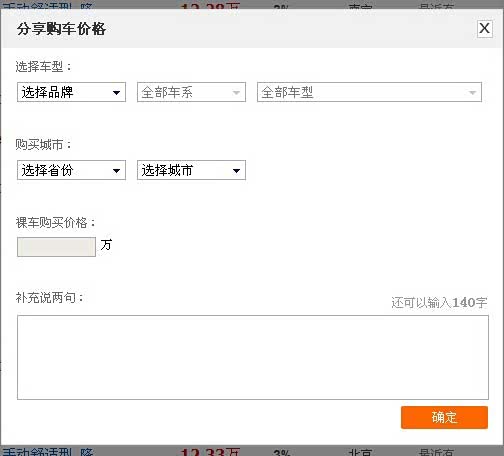Viewport: 504px width, 456px height.
Task: Open the 选择品牌 brand dropdown
Action: tap(71, 92)
